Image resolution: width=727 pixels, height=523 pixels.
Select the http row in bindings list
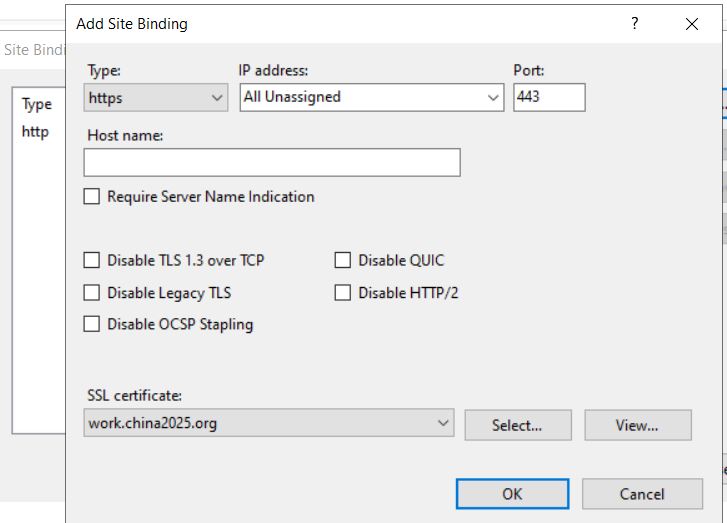click(x=35, y=132)
